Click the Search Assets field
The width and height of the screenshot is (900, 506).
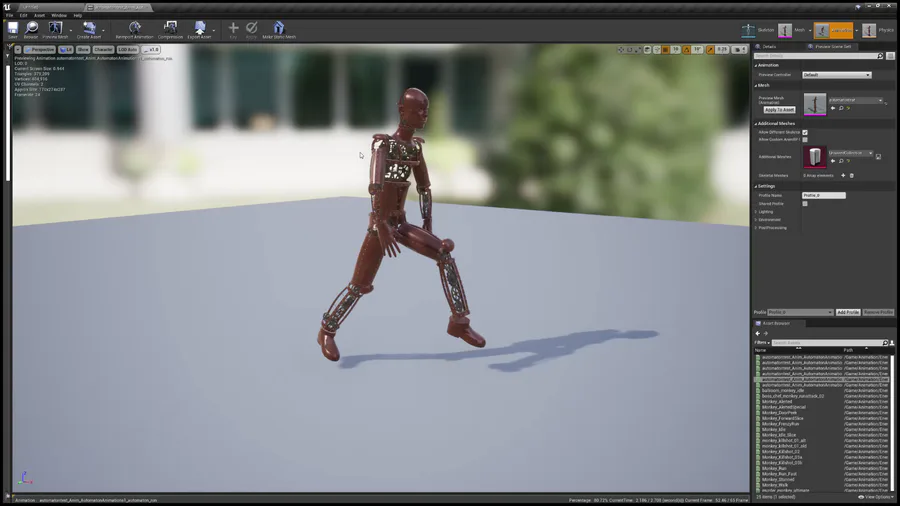pyautogui.click(x=827, y=342)
